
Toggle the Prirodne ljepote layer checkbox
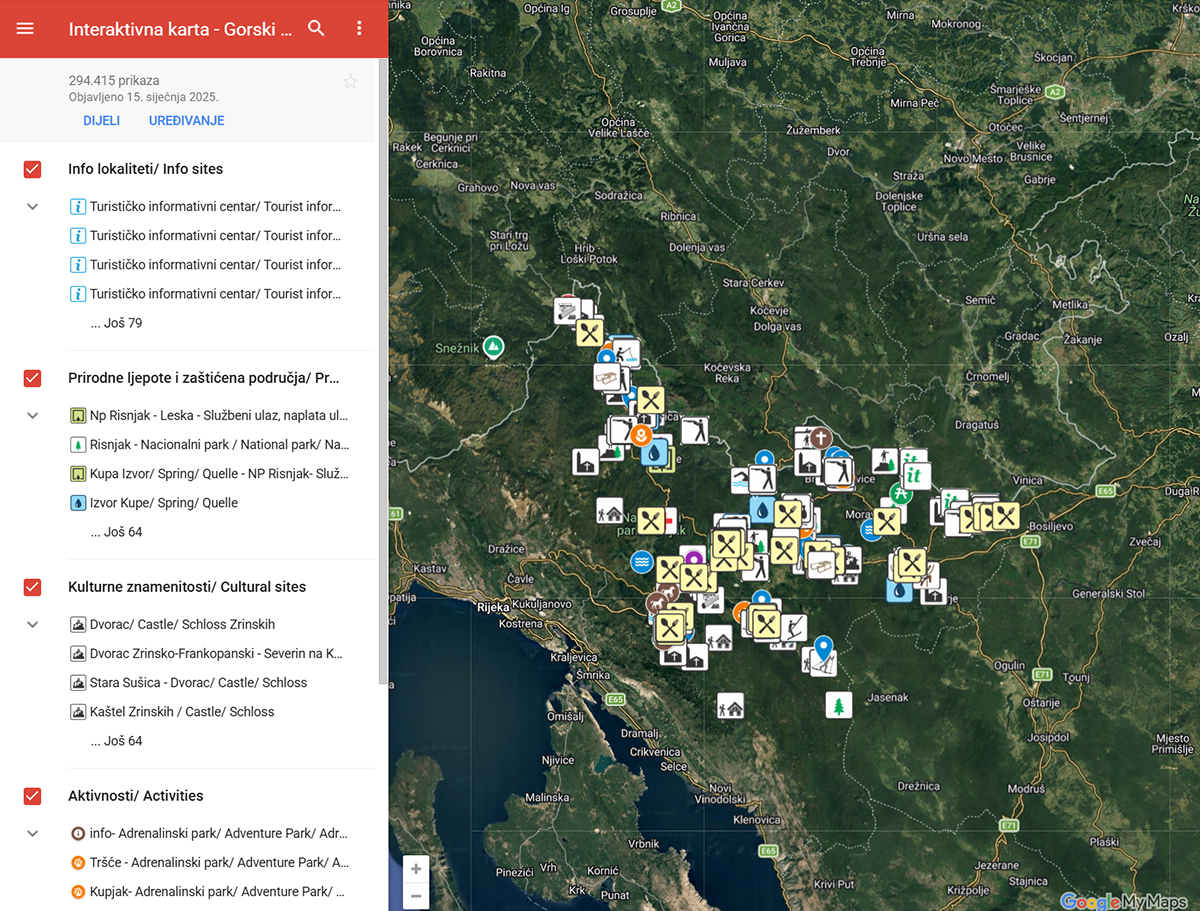[x=32, y=378]
